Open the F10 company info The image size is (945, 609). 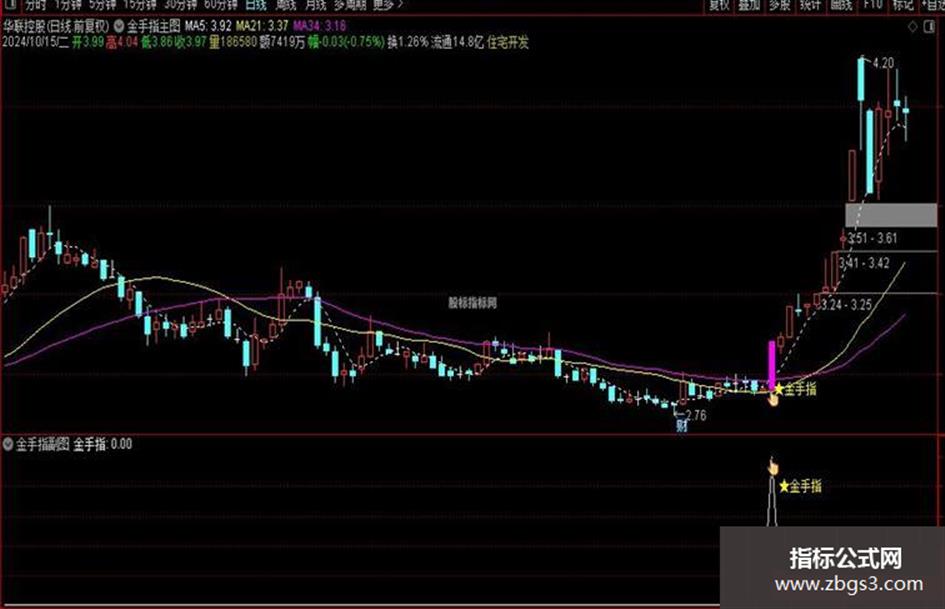pos(873,5)
